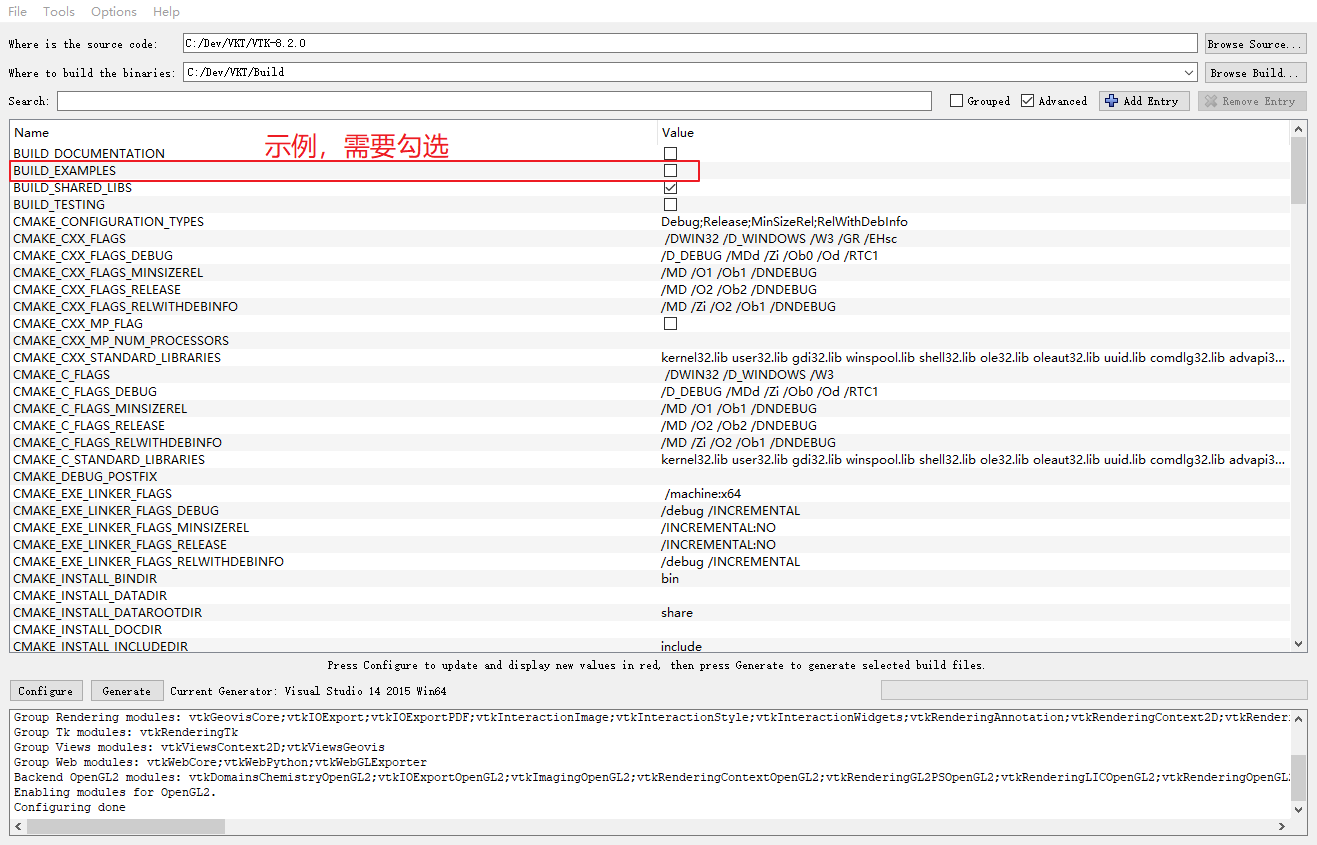Click the source code path field

[690, 43]
